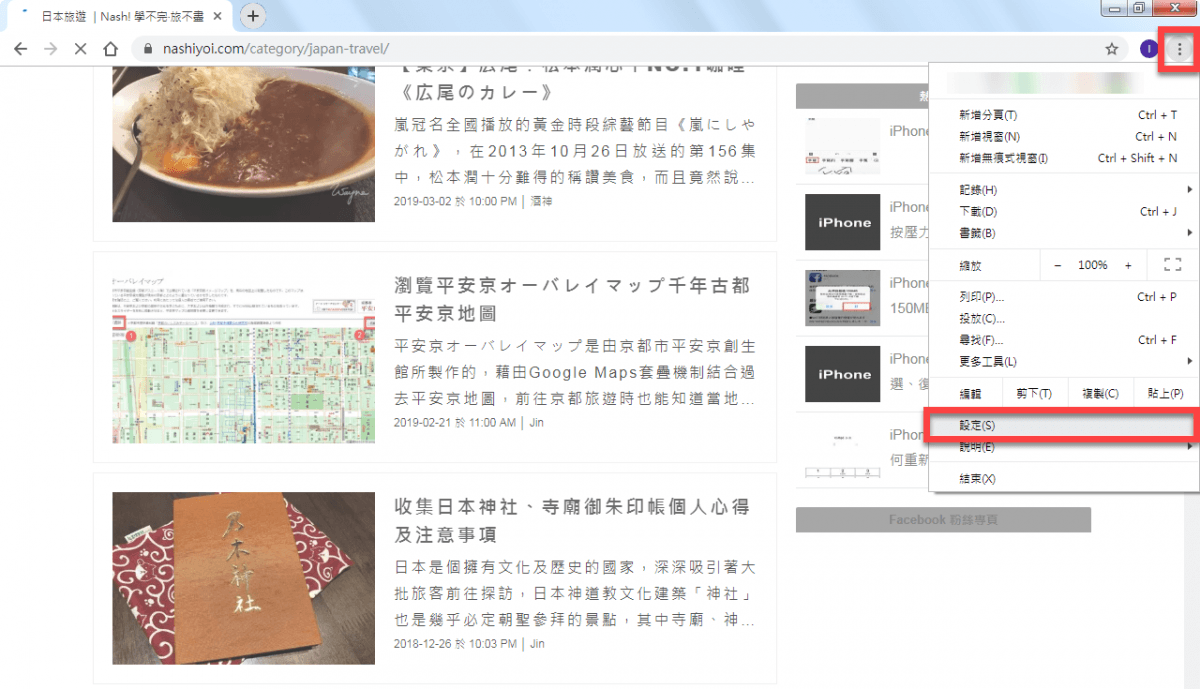Expand the 書籤(B) submenu
1200x689 pixels.
tap(1064, 233)
